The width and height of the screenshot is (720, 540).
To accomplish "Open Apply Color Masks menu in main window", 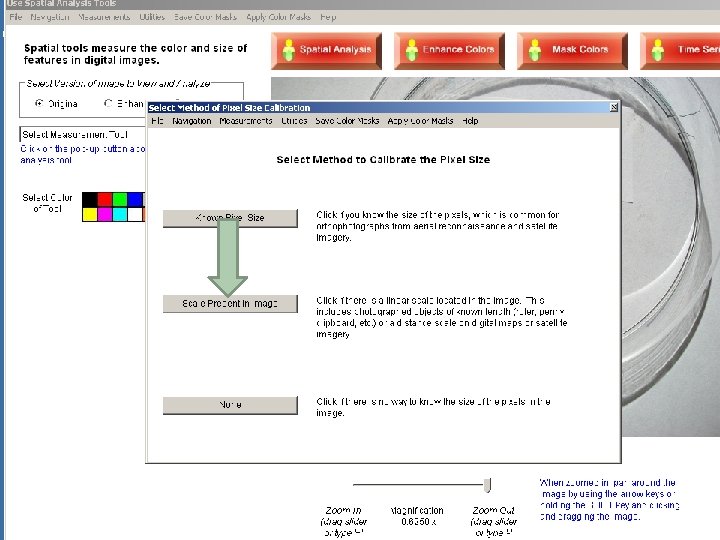I will click(x=278, y=17).
